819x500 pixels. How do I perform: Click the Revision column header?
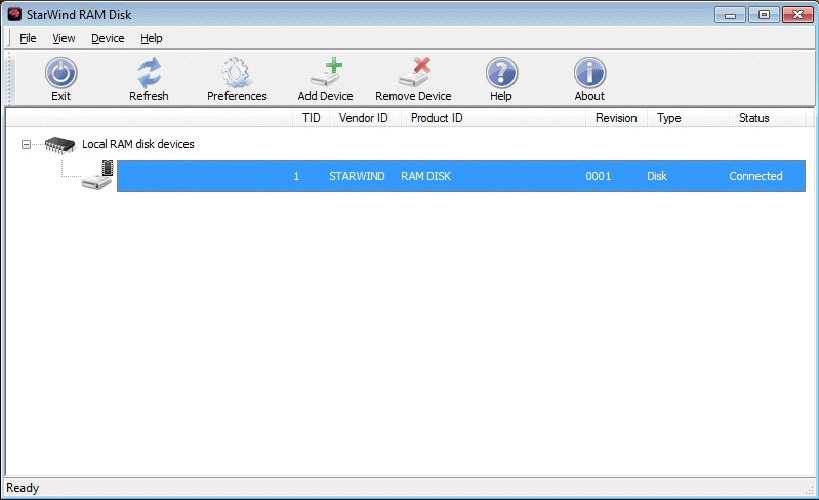(616, 118)
